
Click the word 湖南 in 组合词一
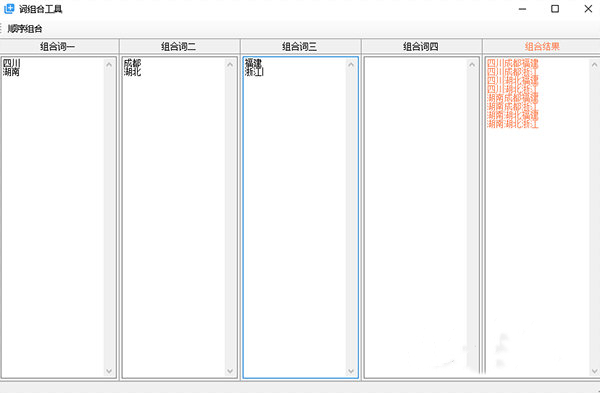point(11,72)
